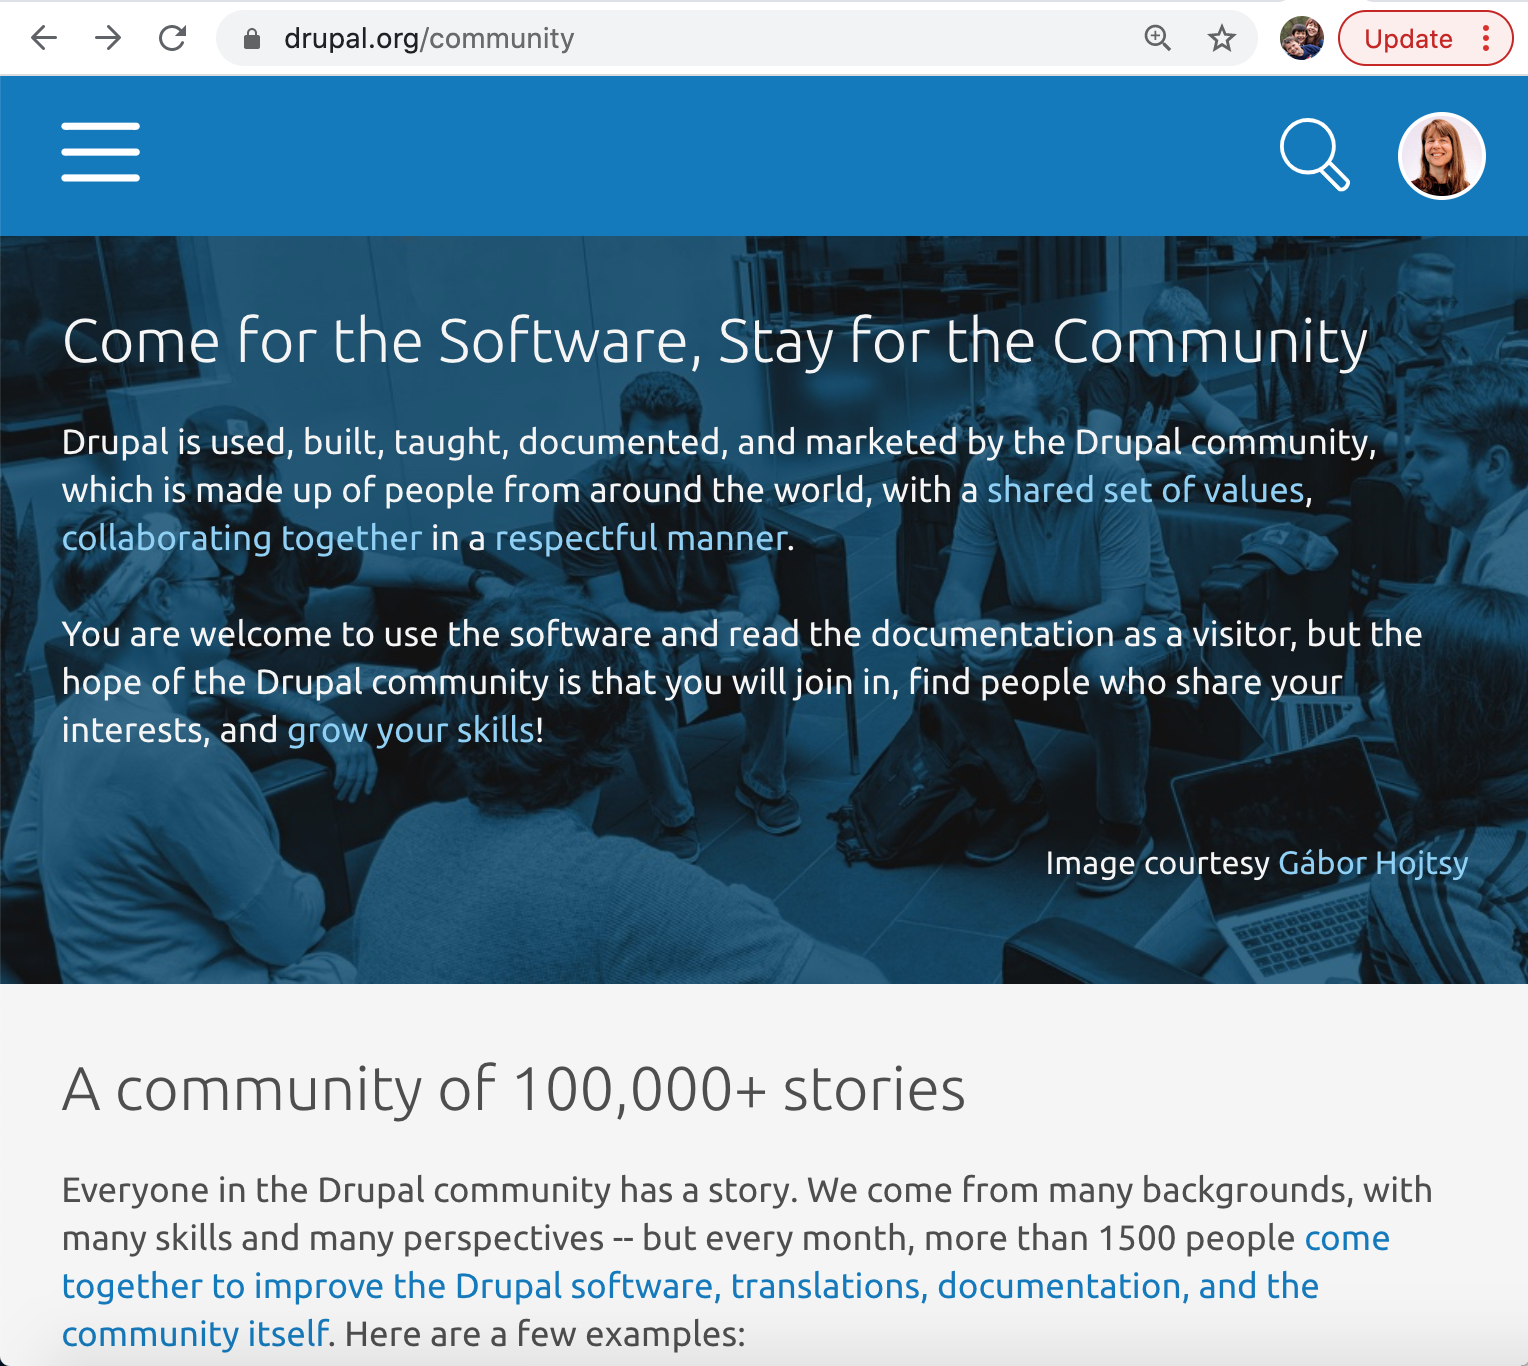Screen dimensions: 1528x1366
Task: Go back to previous page
Action: pos(44,38)
